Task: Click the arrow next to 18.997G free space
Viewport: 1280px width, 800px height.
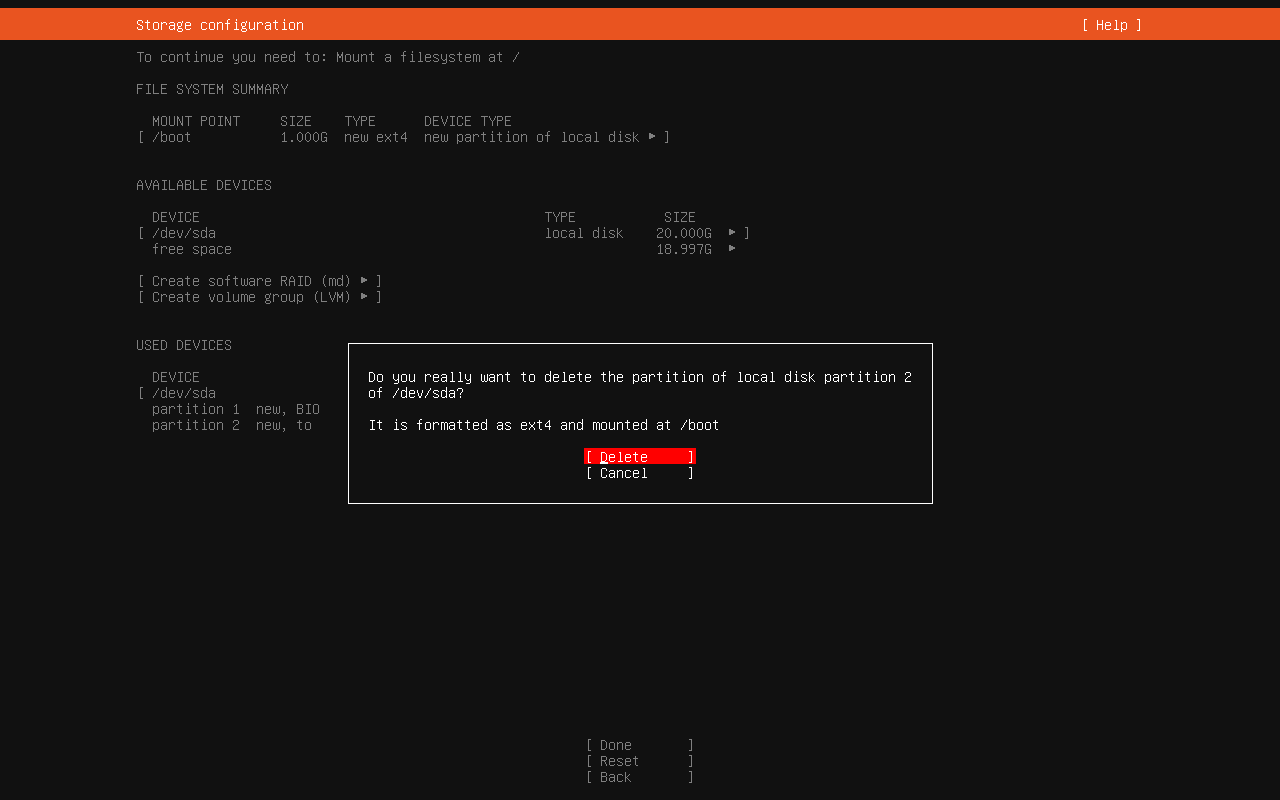Action: (x=732, y=248)
